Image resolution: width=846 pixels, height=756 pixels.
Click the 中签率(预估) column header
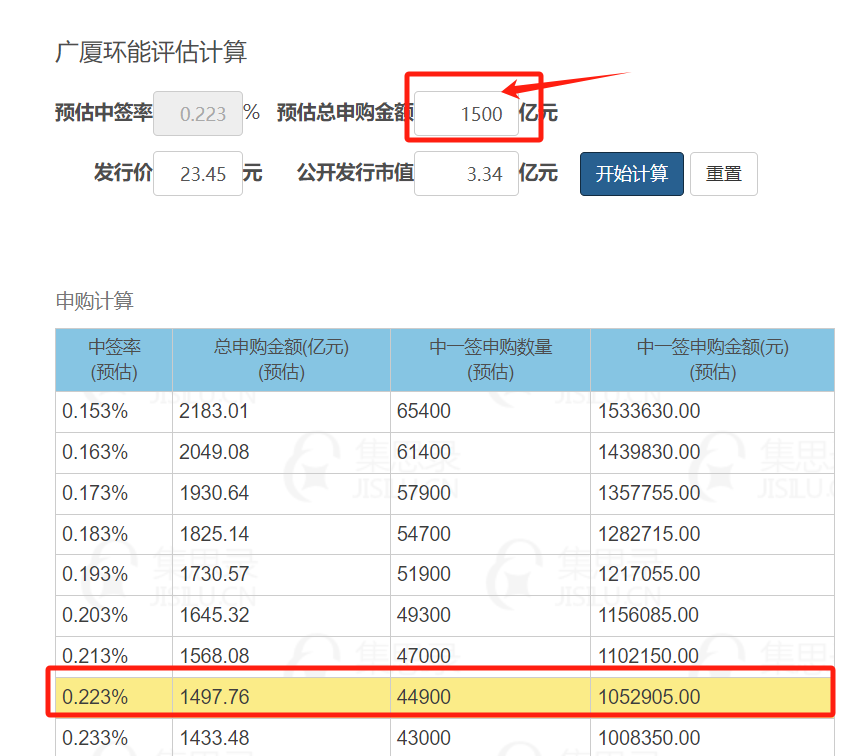coord(114,360)
